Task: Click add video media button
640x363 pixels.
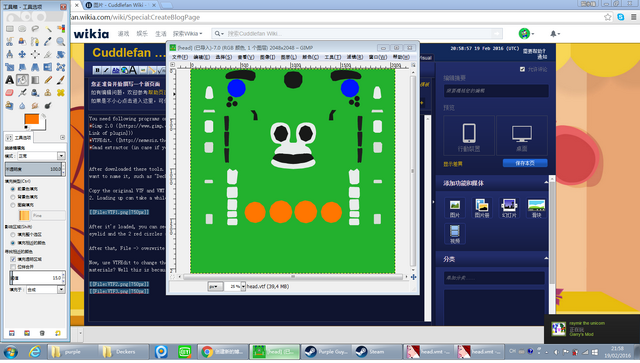Action: pos(455,234)
